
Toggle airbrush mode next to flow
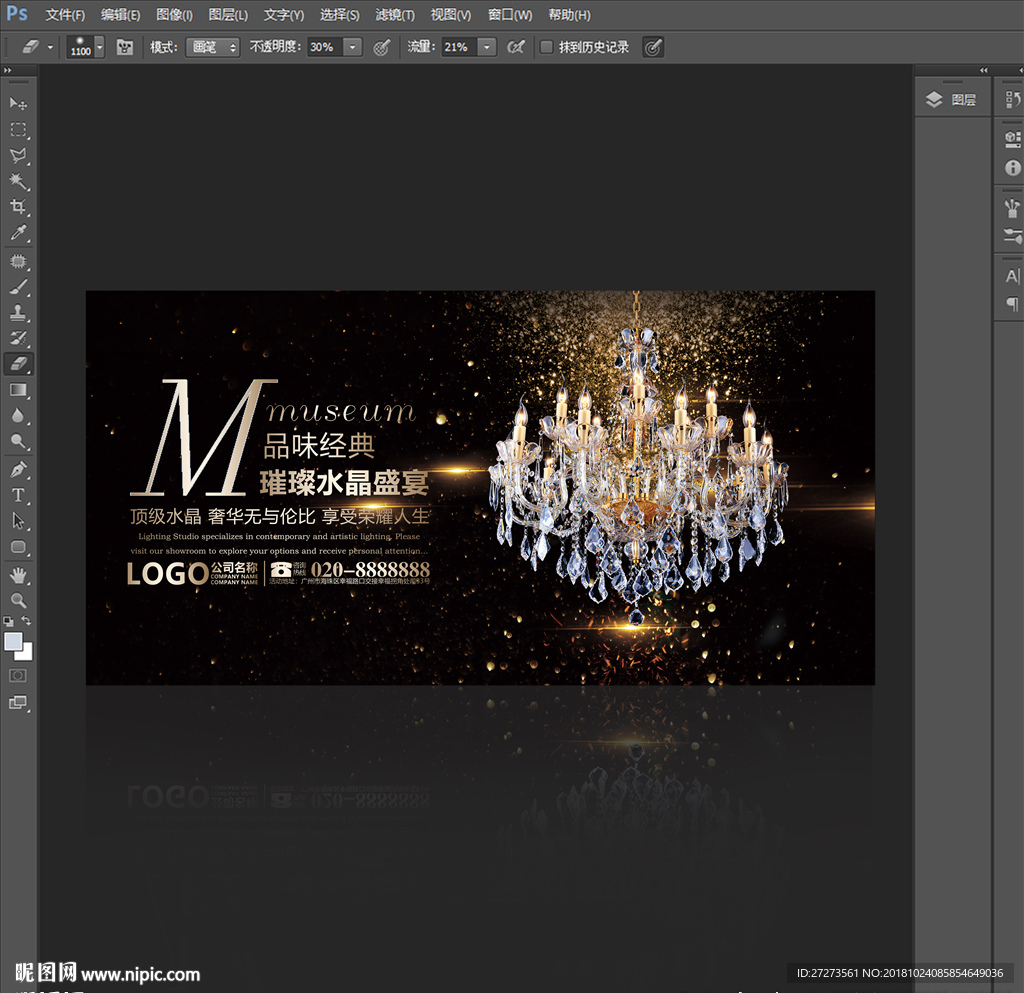tap(516, 47)
